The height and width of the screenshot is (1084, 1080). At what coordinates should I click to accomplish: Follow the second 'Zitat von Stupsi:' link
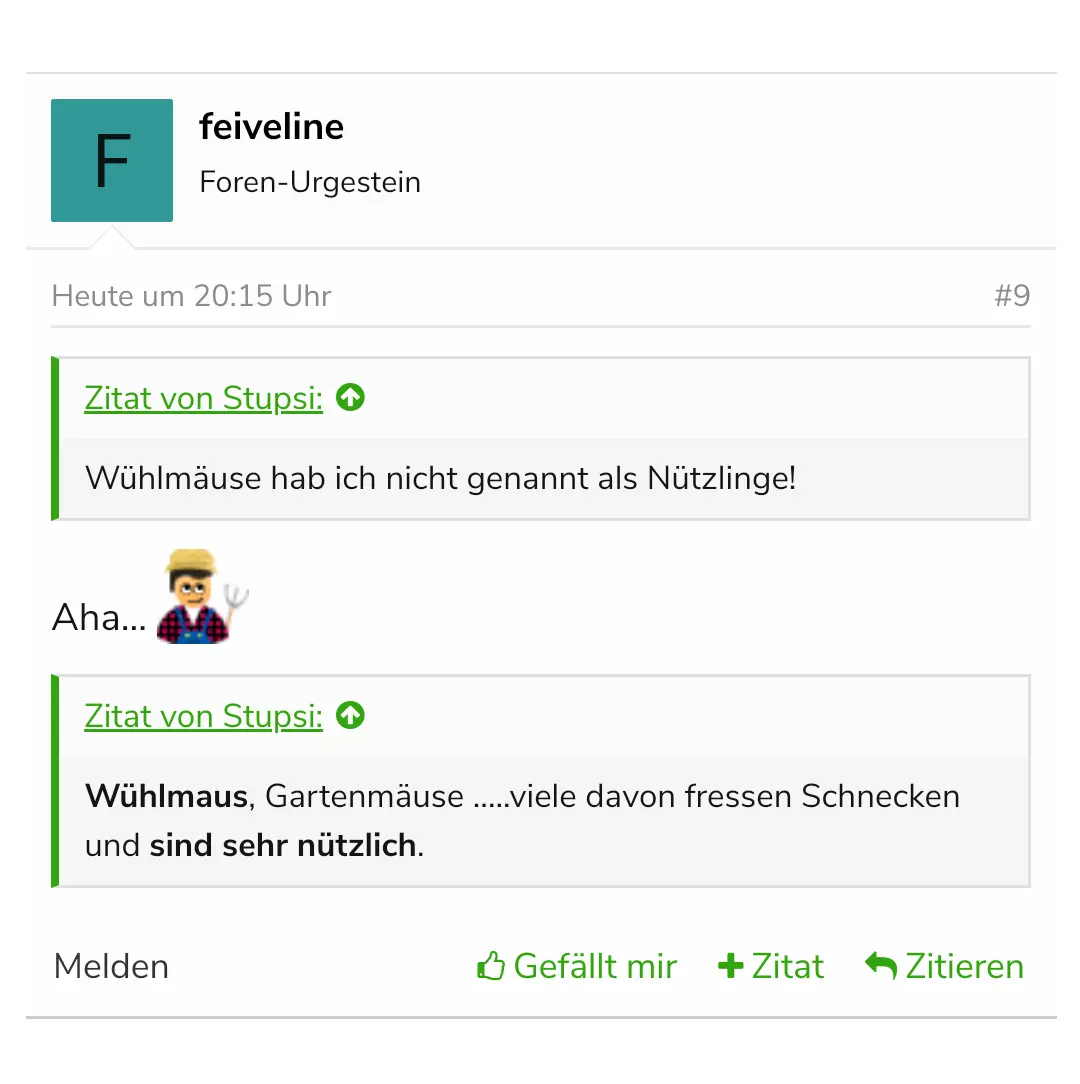[x=204, y=716]
